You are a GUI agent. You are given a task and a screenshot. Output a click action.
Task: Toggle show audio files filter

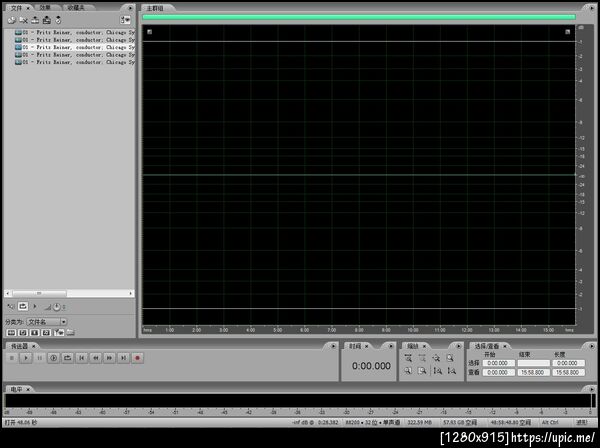(x=11, y=333)
